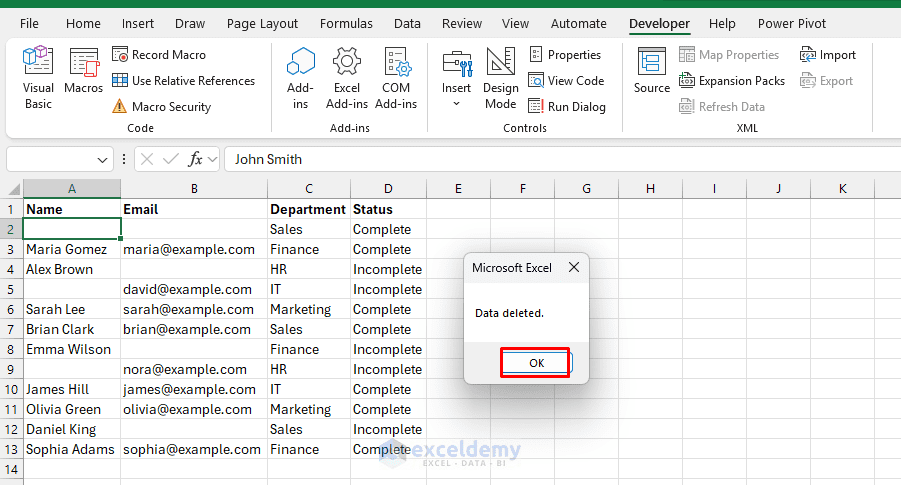The width and height of the screenshot is (901, 485).
Task: Click Run Dialog
Action: (x=567, y=106)
